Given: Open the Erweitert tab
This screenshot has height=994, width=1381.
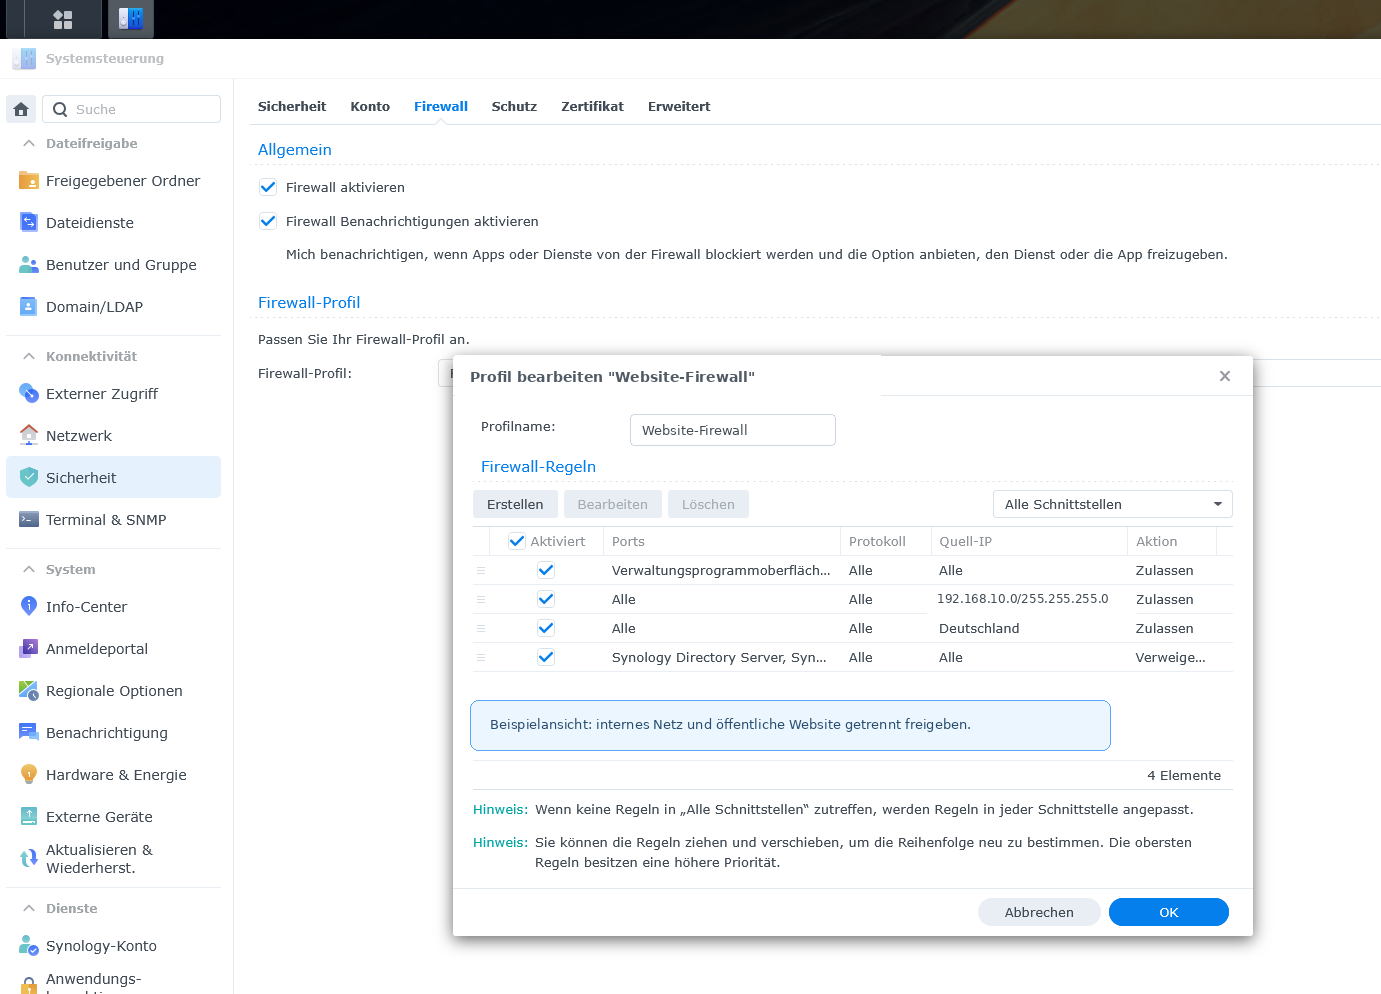Looking at the screenshot, I should tap(679, 106).
